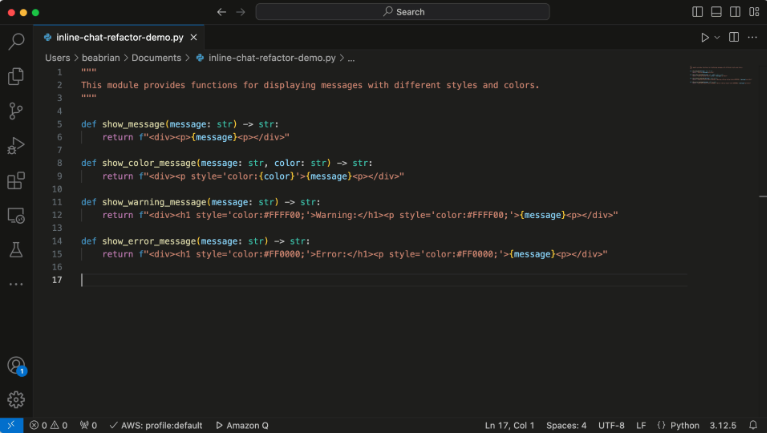Open editor More Actions ellipsis menu
The width and height of the screenshot is (767, 433).
point(752,37)
